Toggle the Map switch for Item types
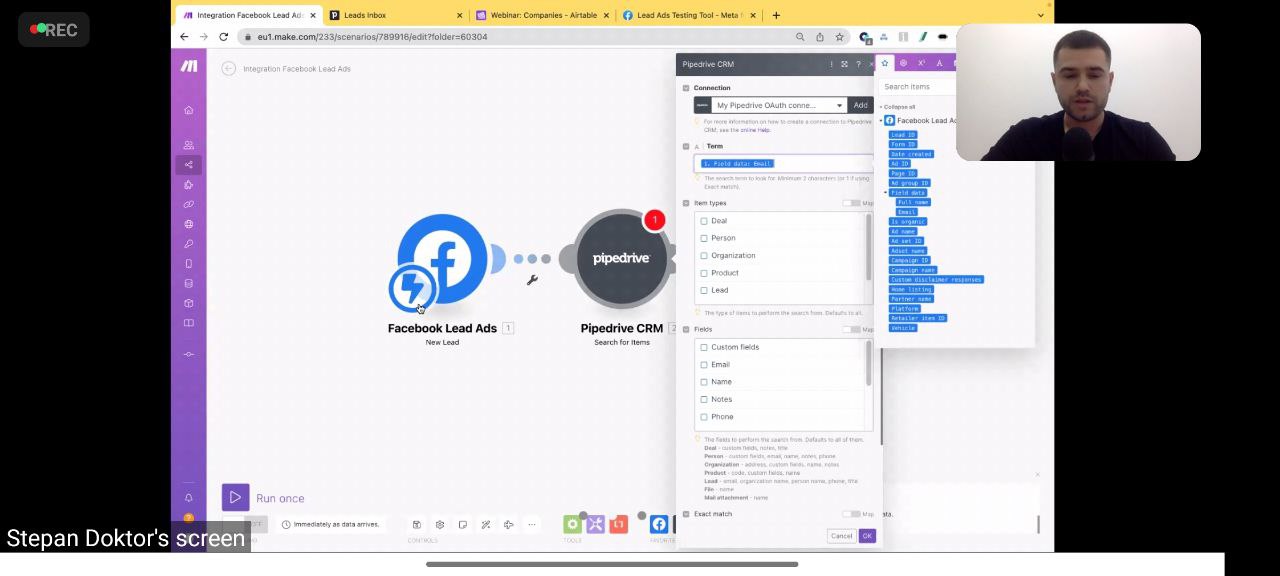This screenshot has width=1280, height=576. [x=850, y=203]
